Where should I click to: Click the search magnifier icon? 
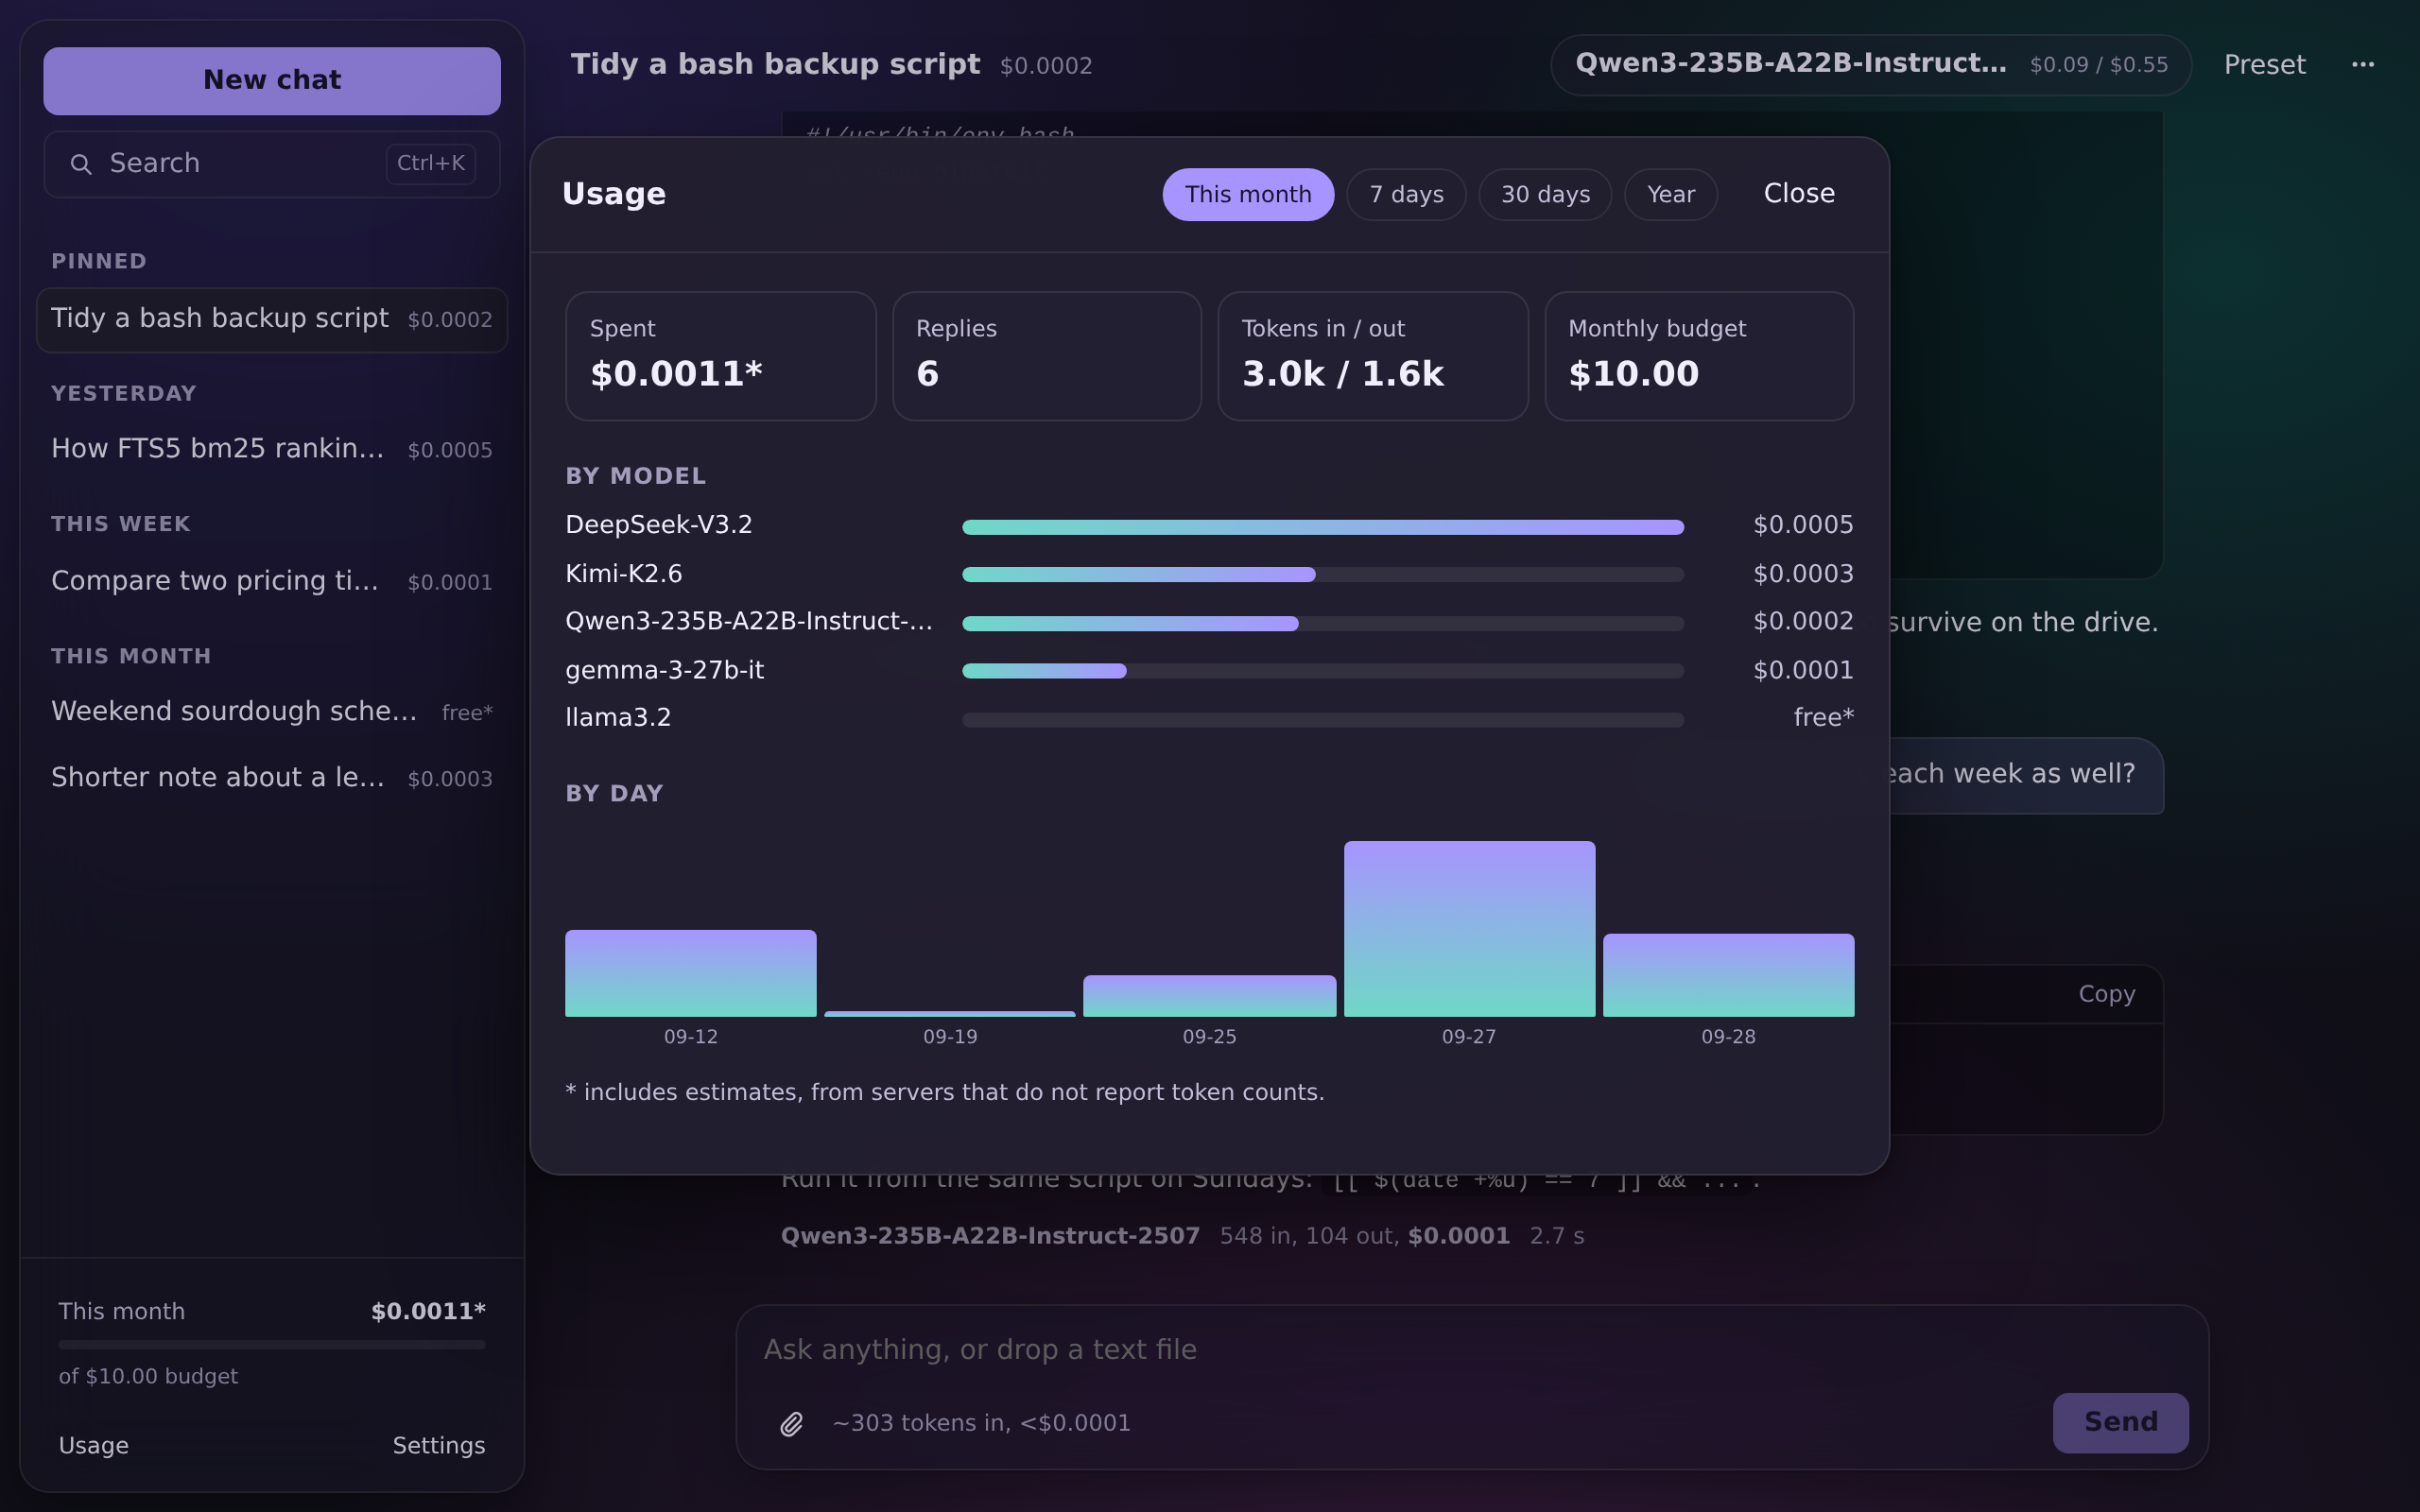click(x=81, y=164)
